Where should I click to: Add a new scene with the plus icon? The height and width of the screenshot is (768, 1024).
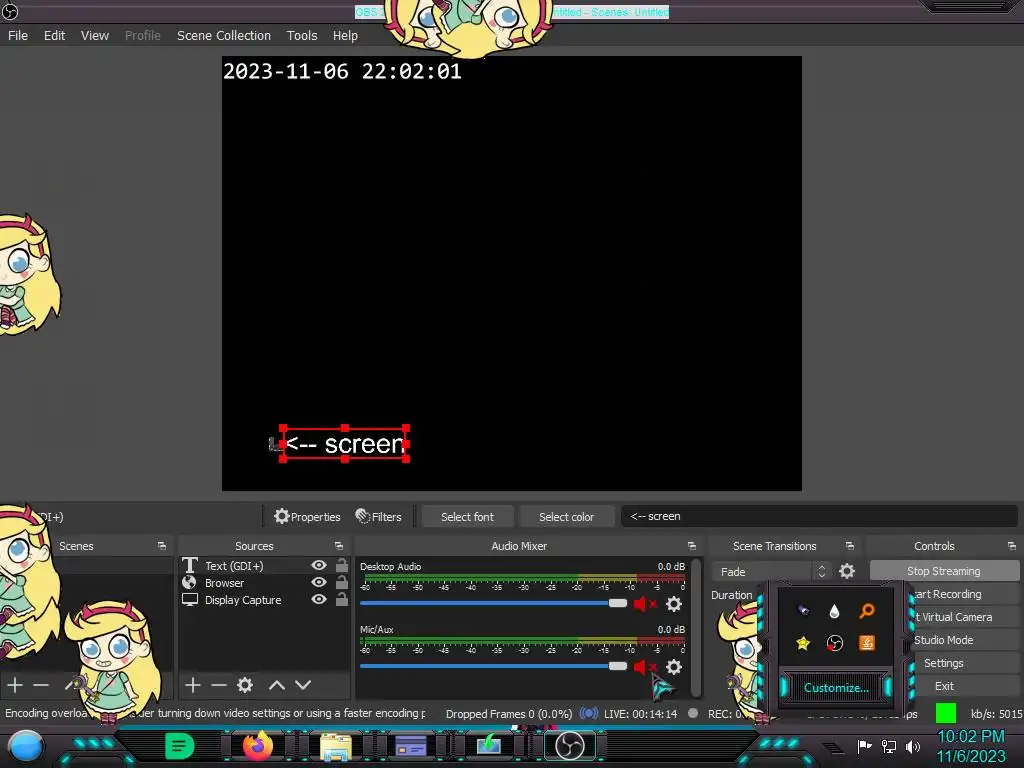[15, 685]
